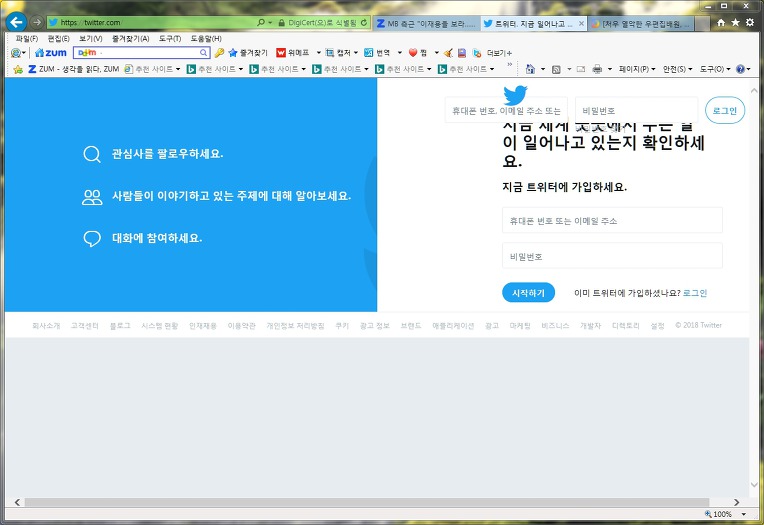Click the refresh icon in address bar
Image resolution: width=764 pixels, height=525 pixels.
click(x=363, y=22)
